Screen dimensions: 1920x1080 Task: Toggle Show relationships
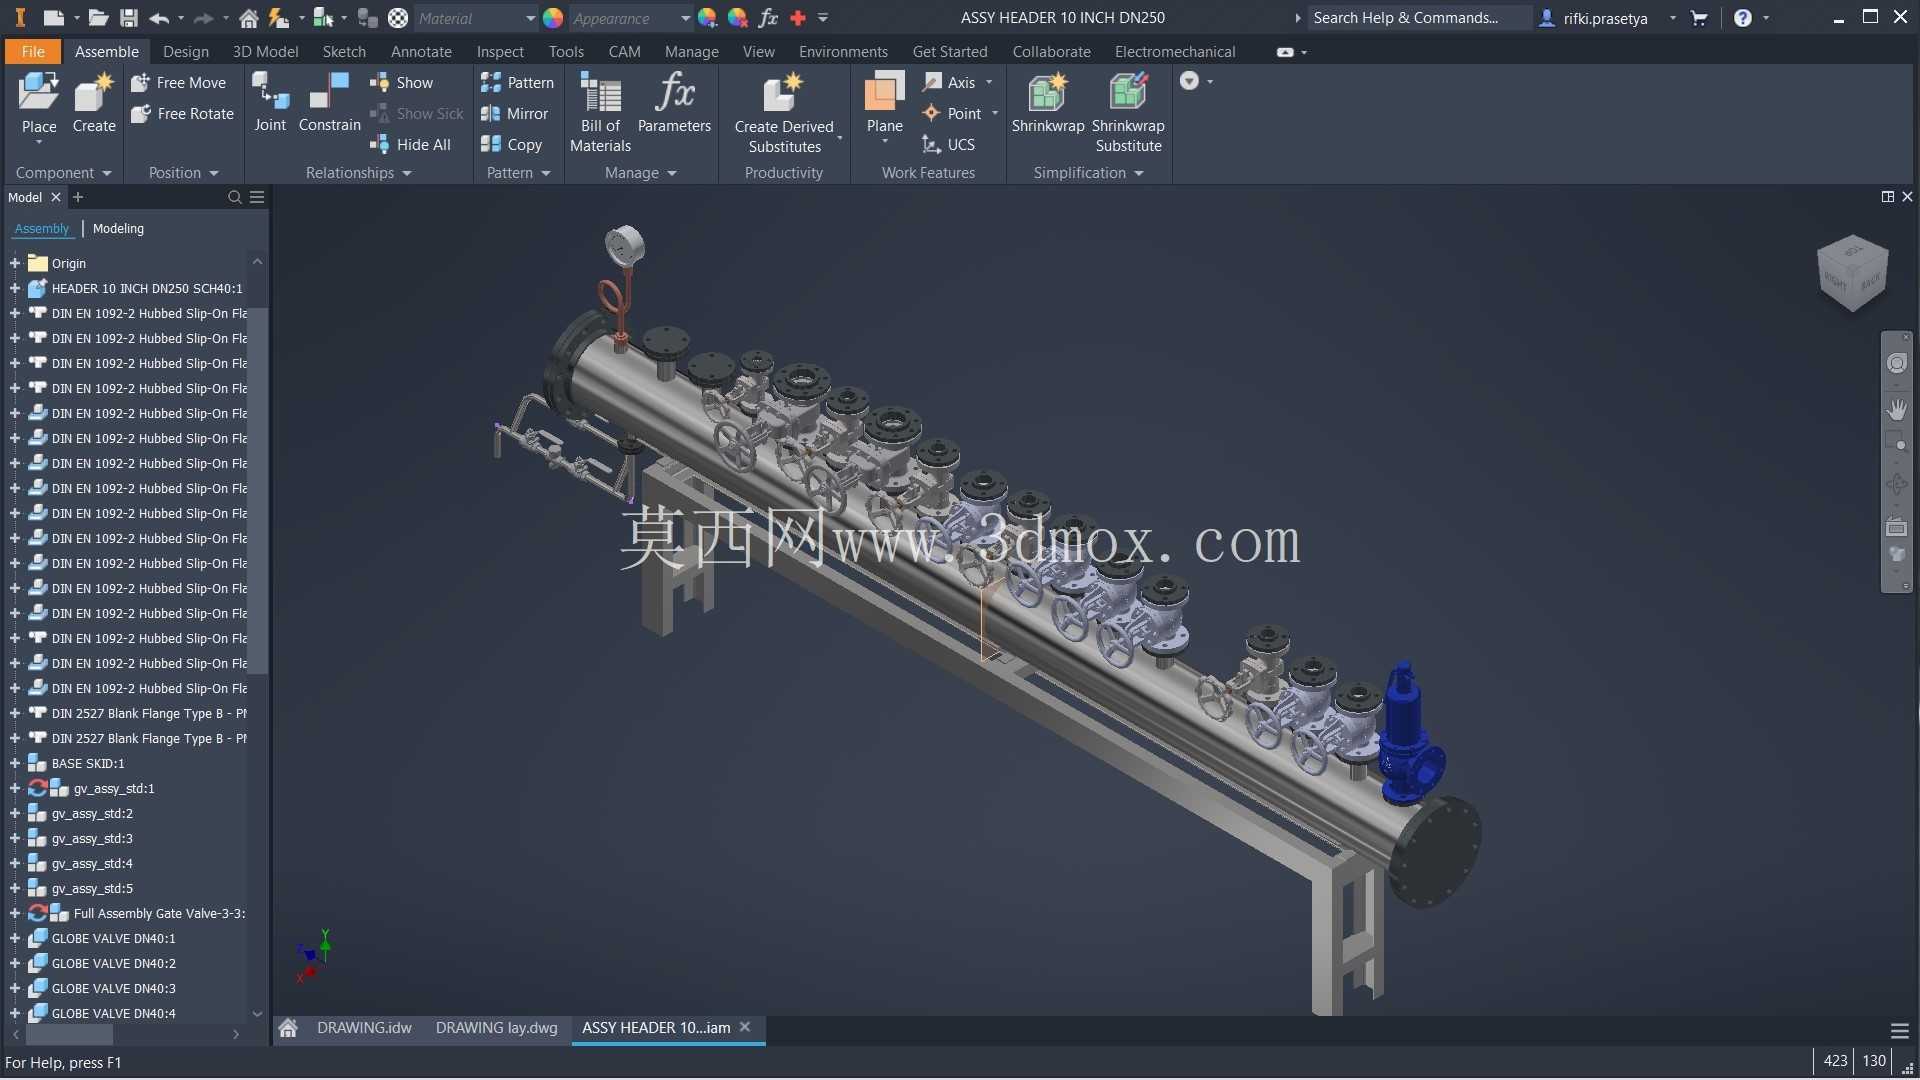(x=401, y=83)
